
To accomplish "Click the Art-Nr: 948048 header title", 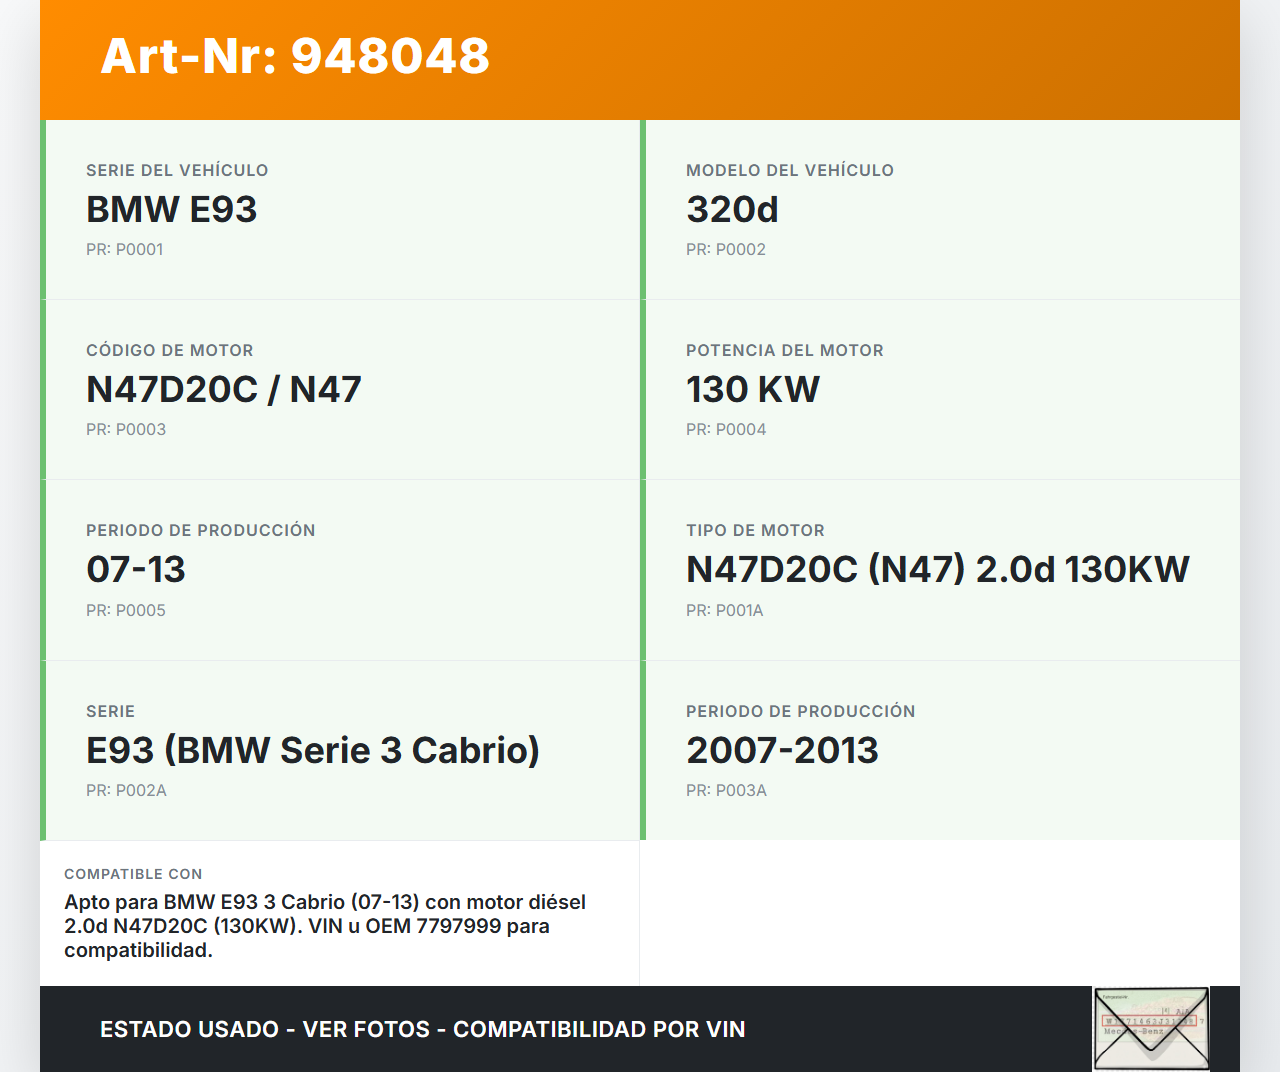I will 295,56.
